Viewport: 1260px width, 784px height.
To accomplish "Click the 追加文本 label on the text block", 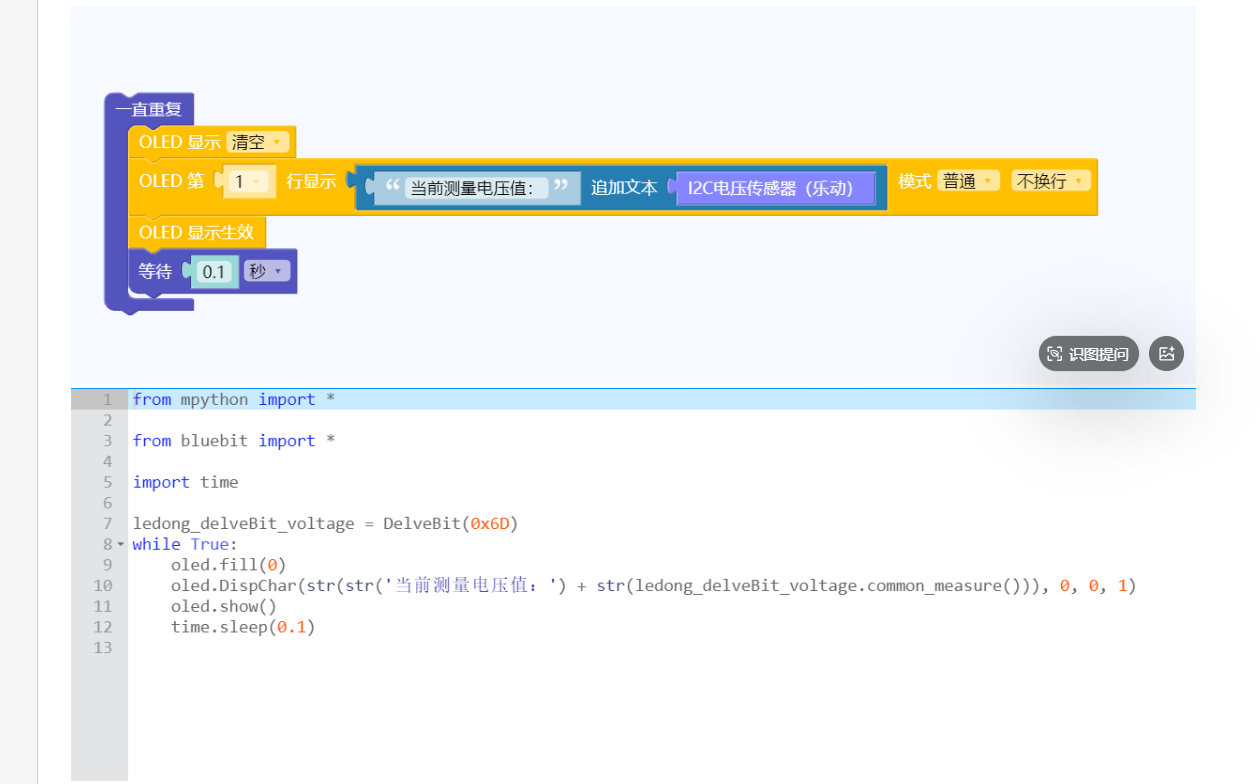I will (624, 187).
